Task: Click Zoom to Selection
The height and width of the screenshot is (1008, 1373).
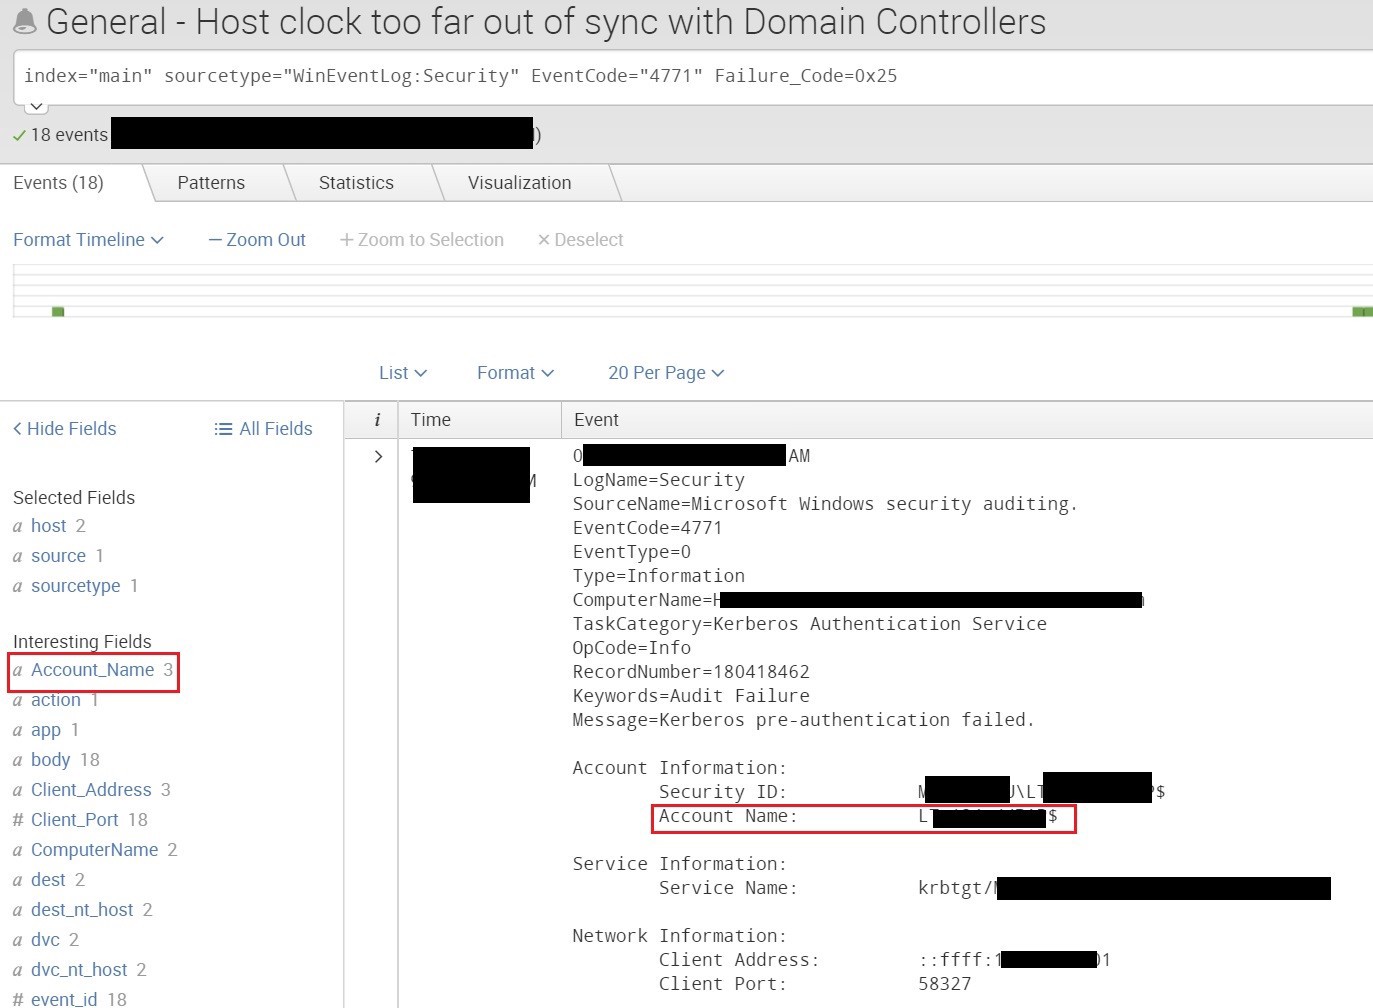Action: coord(421,240)
